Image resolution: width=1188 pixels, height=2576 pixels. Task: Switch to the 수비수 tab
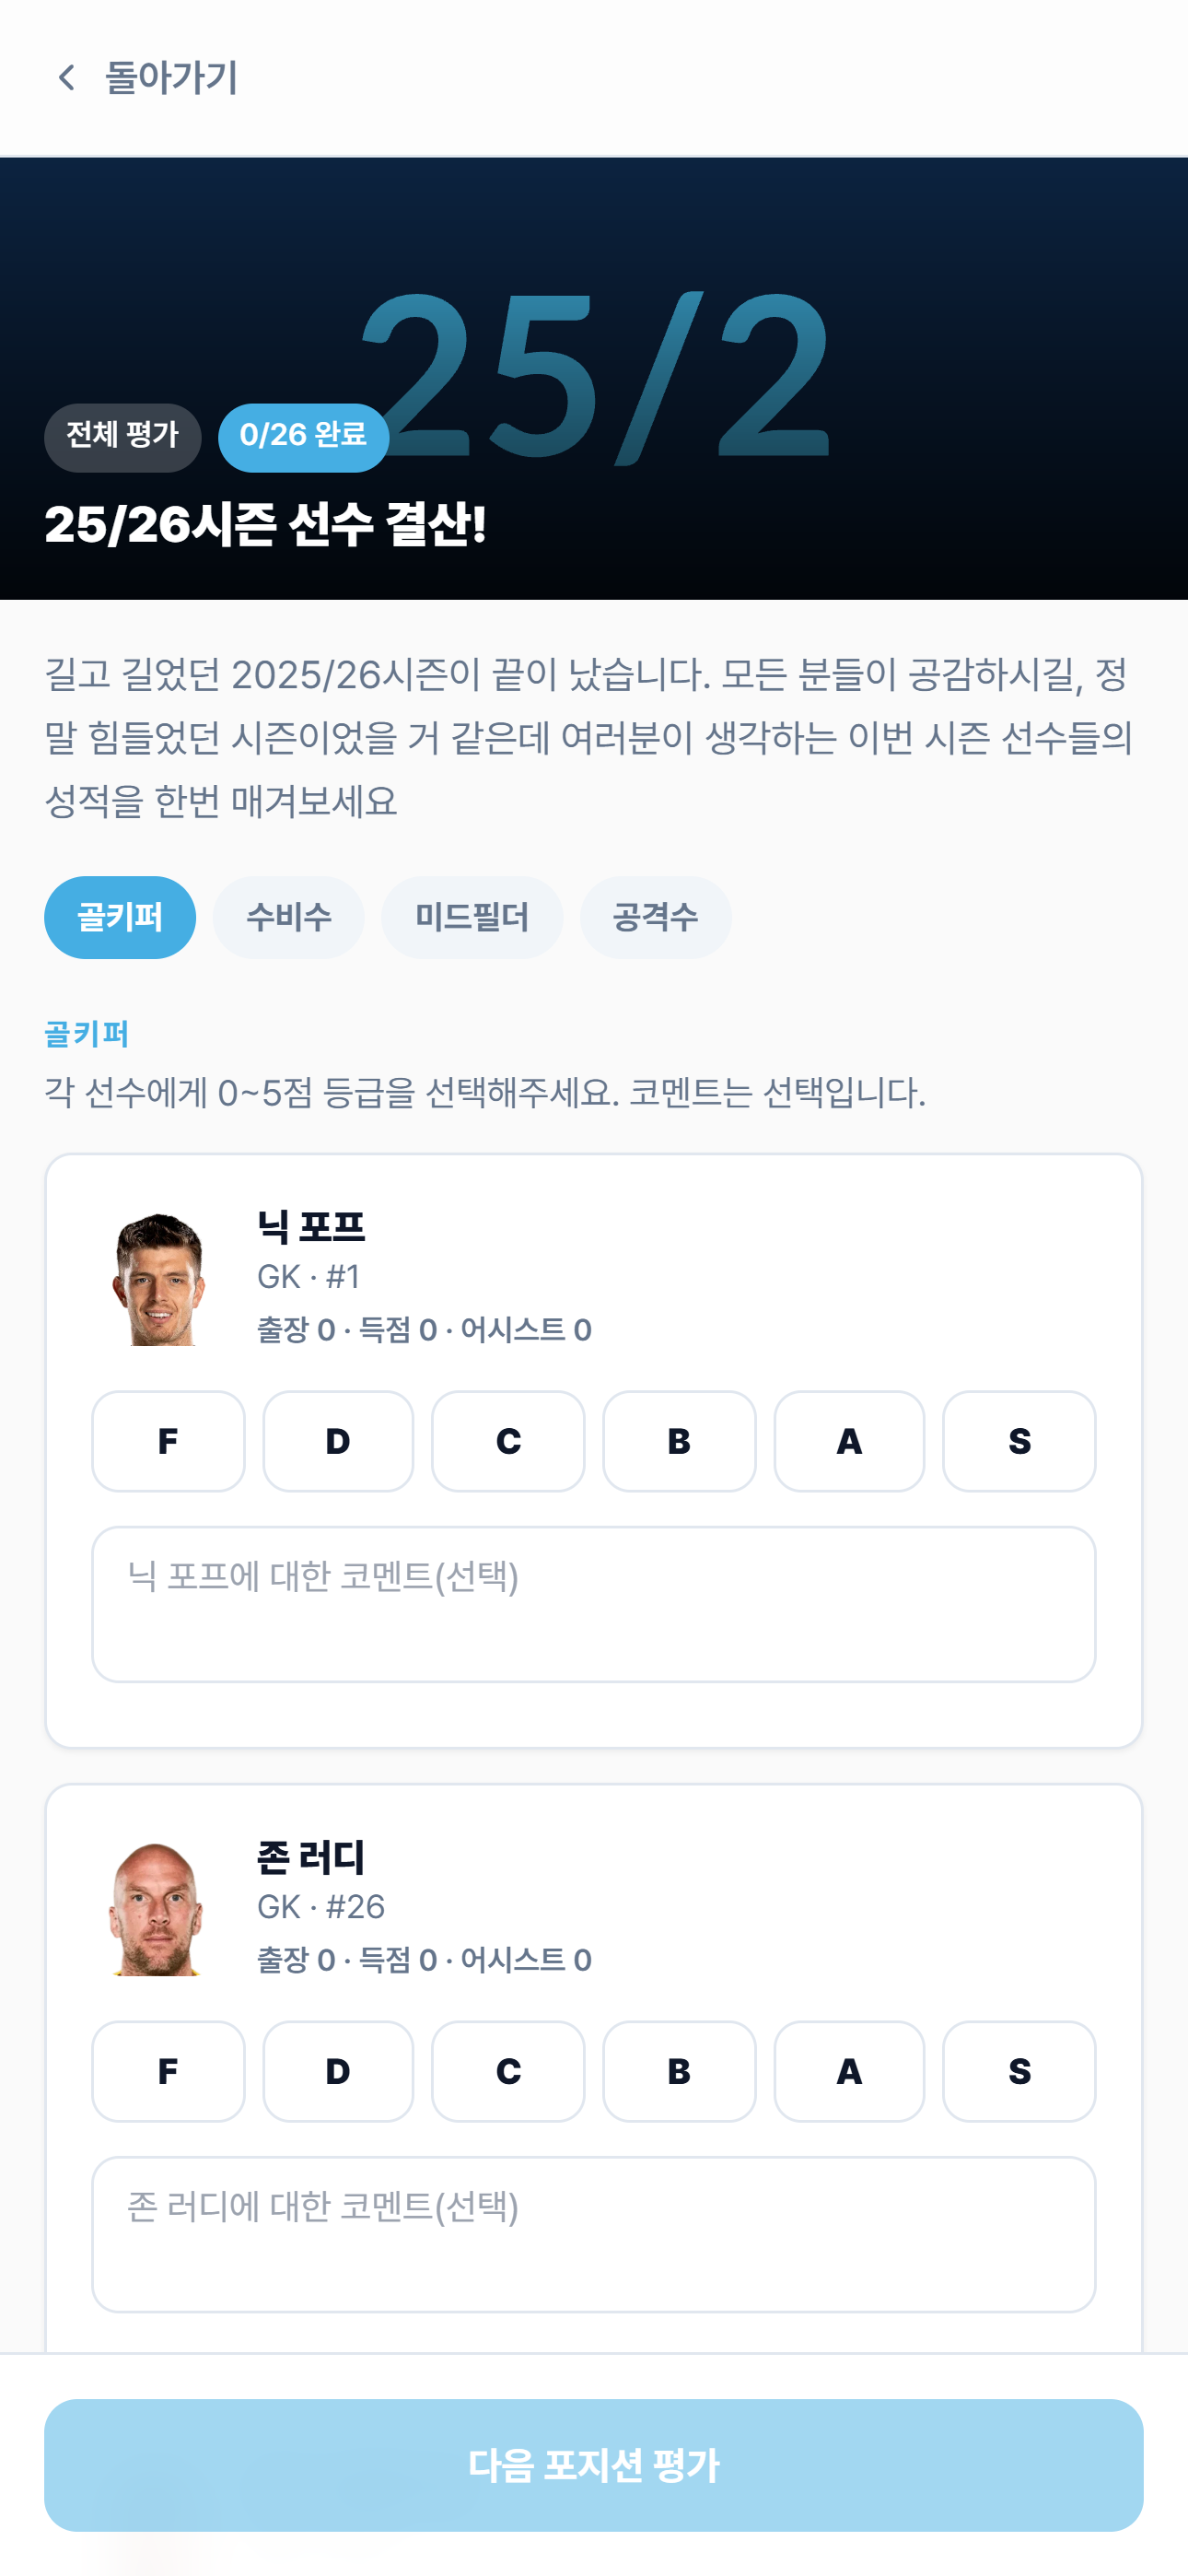288,917
